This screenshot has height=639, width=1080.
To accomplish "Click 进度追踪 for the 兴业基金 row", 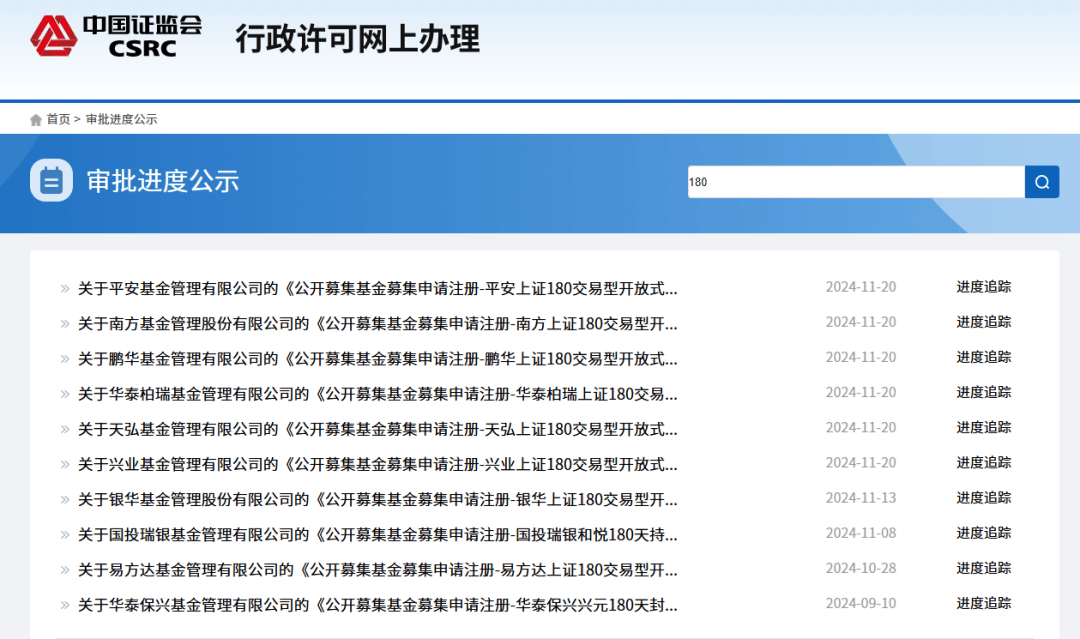I will (x=984, y=462).
